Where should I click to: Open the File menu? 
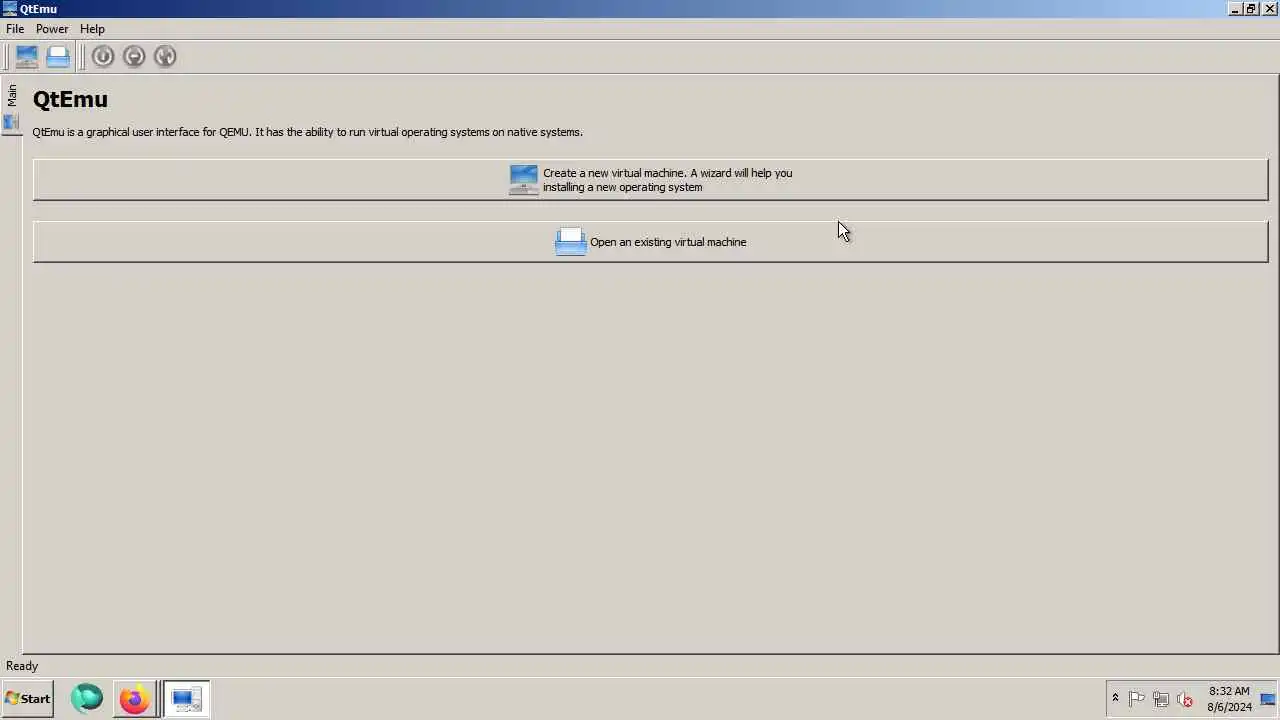(15, 29)
